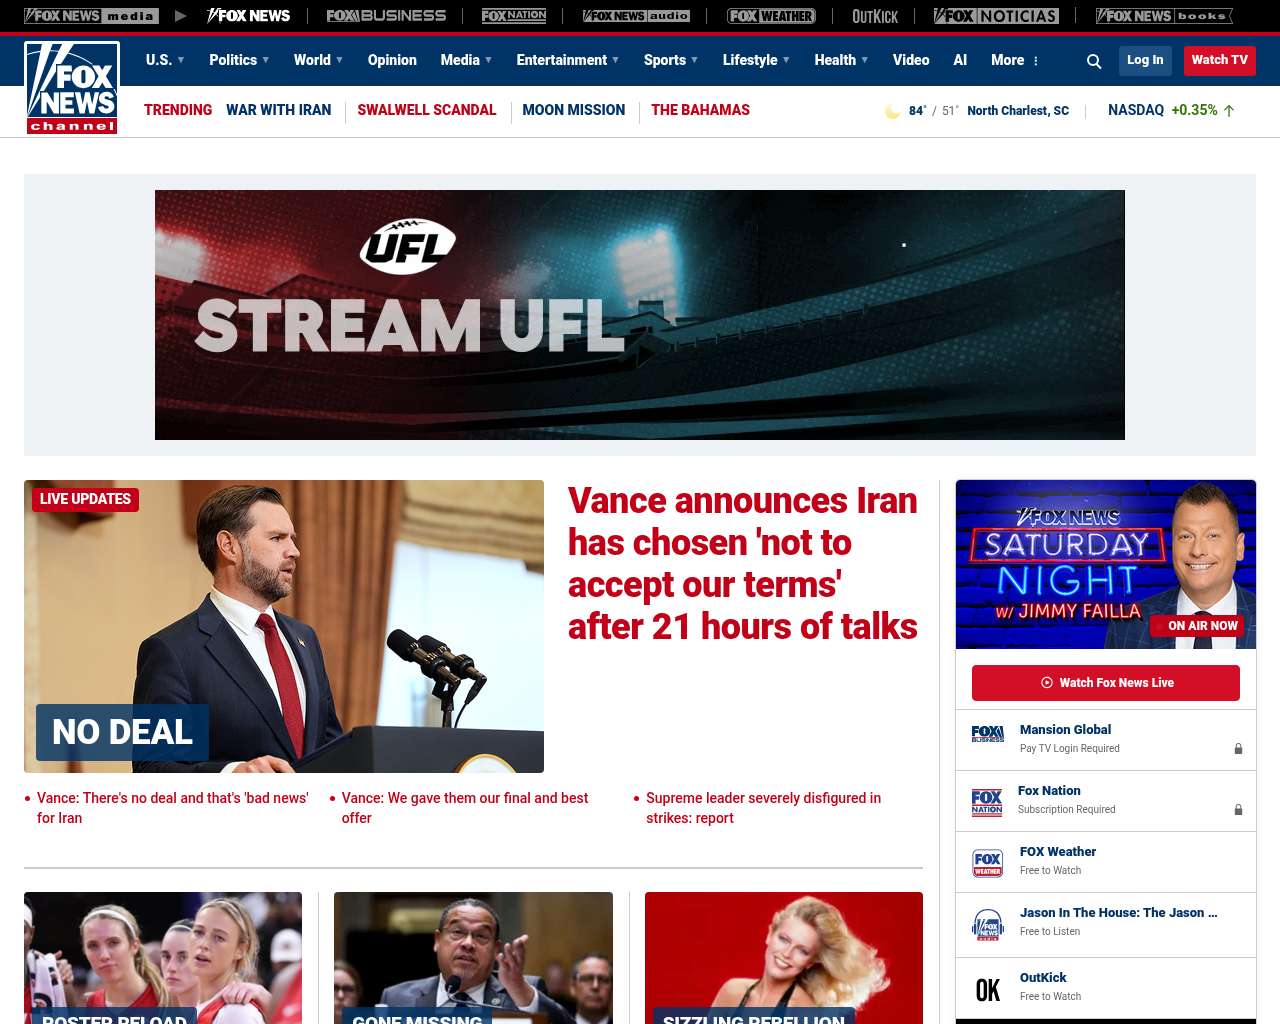Open the Vance Iran headline article
Viewport: 1280px width, 1024px height.
pyautogui.click(x=742, y=563)
